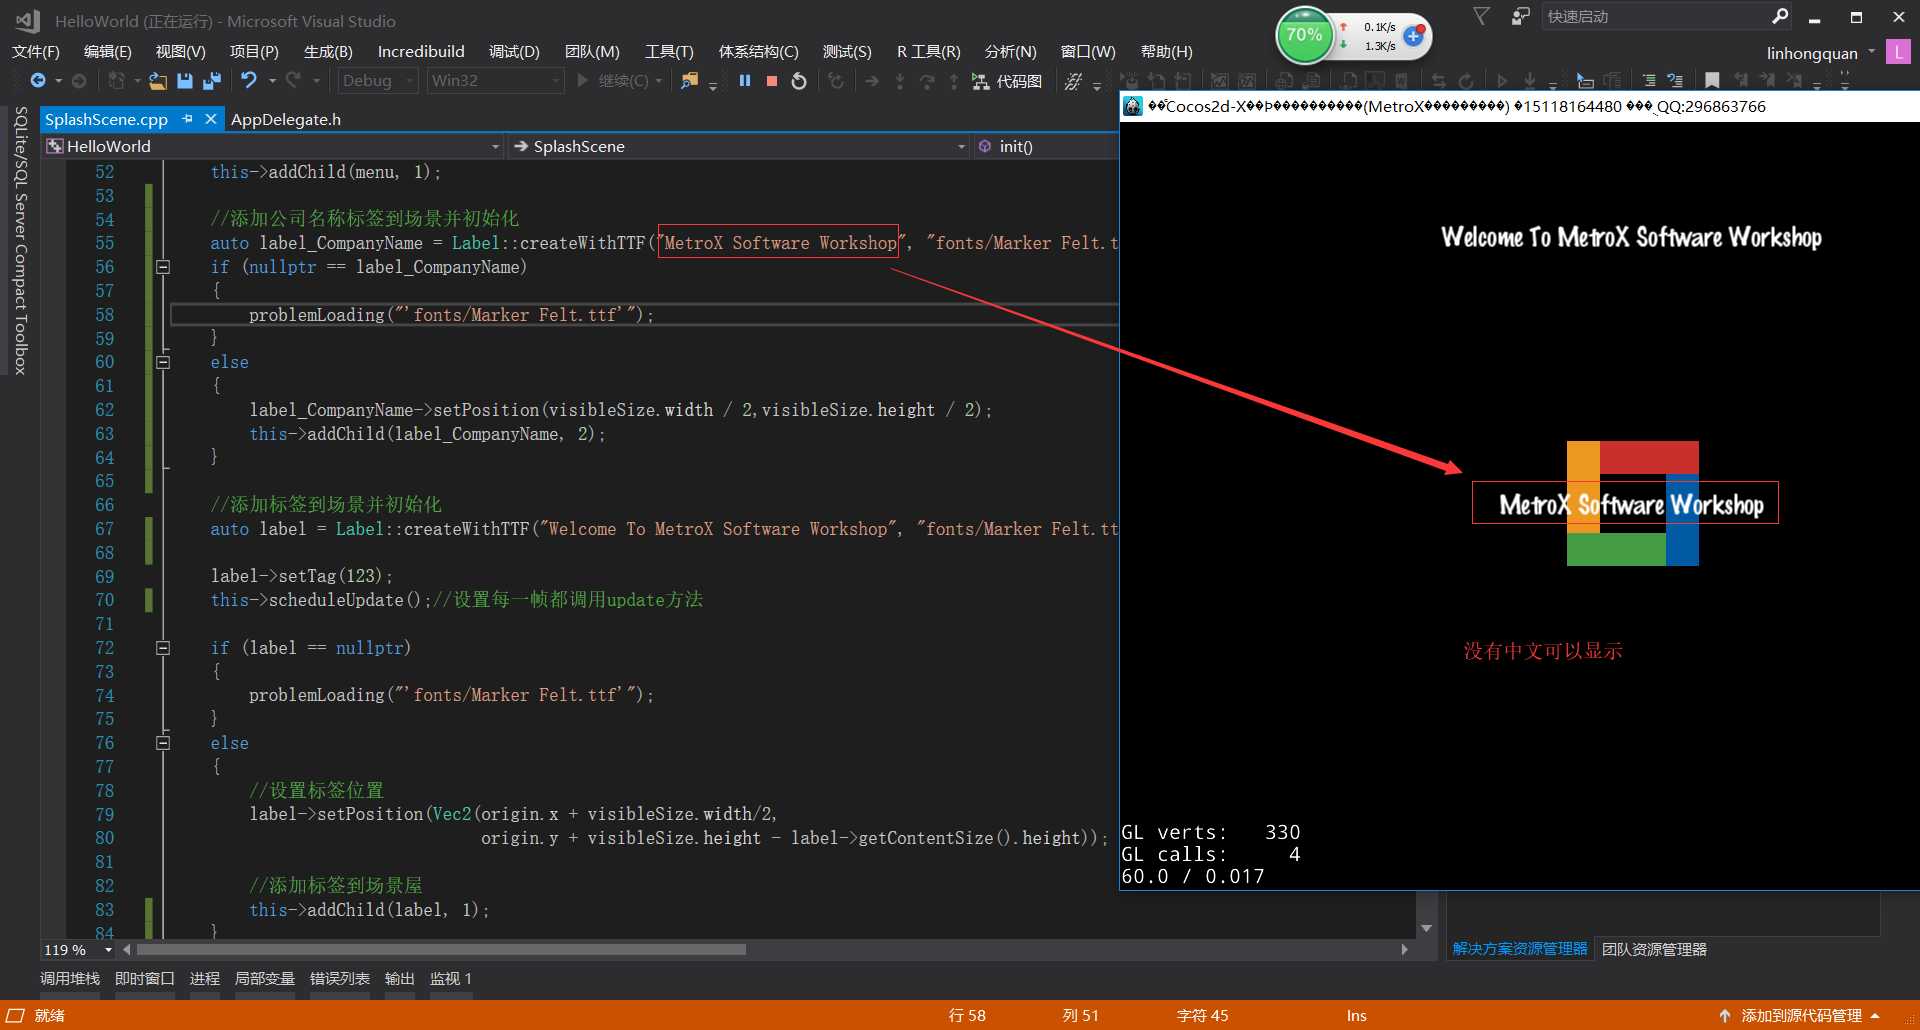The width and height of the screenshot is (1920, 1030).
Task: Click the icon right of 代码图
Action: [x=1074, y=81]
